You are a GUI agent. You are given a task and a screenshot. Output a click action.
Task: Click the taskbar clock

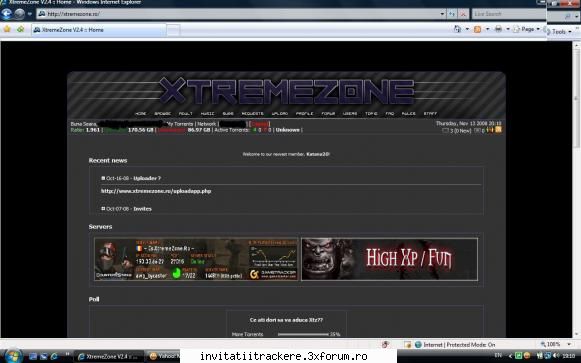(569, 356)
